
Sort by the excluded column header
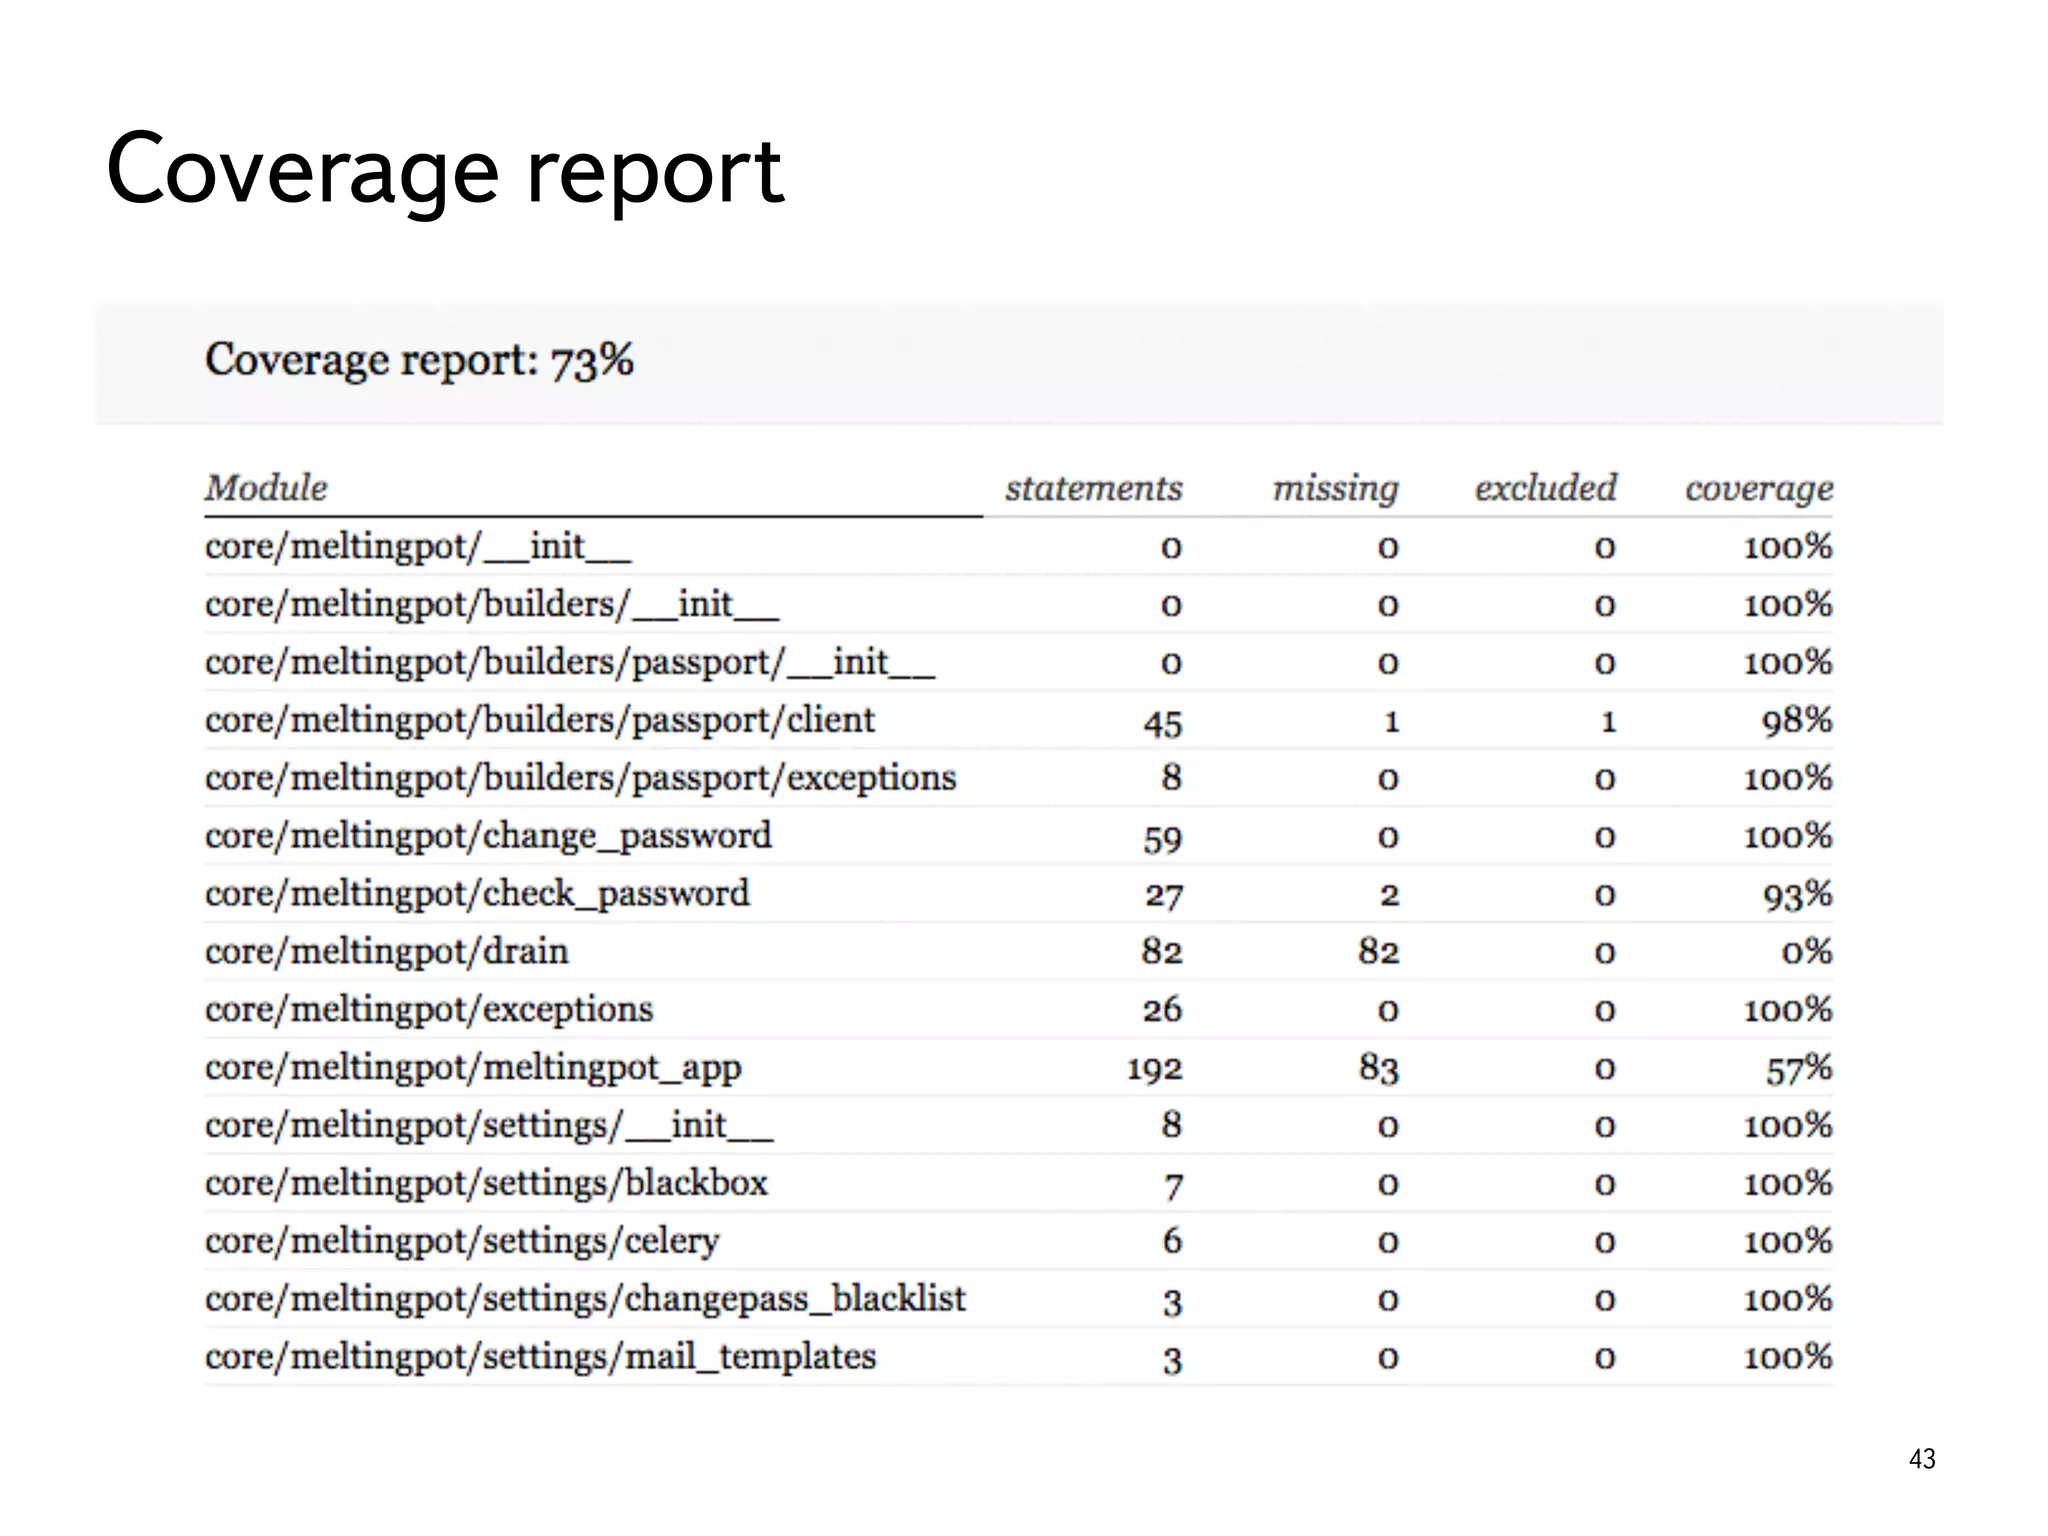[1546, 488]
